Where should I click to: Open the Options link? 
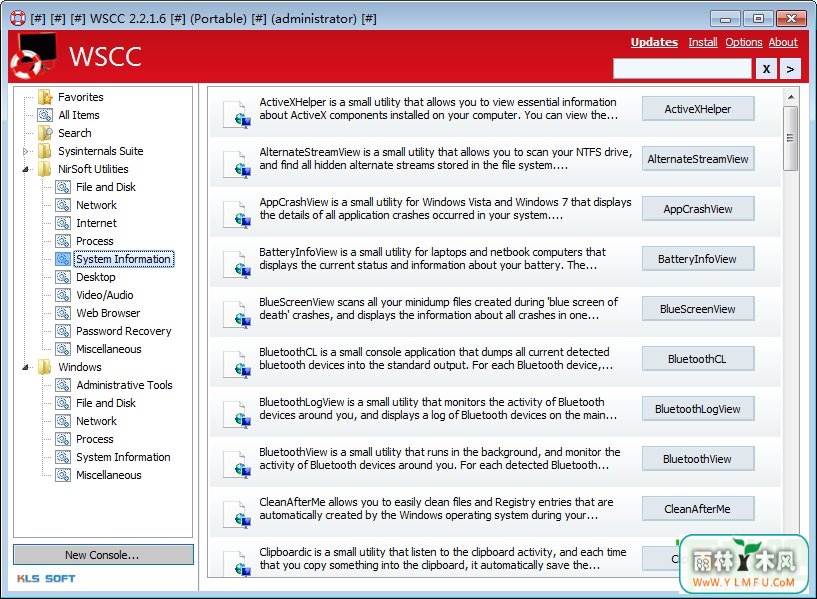[744, 42]
